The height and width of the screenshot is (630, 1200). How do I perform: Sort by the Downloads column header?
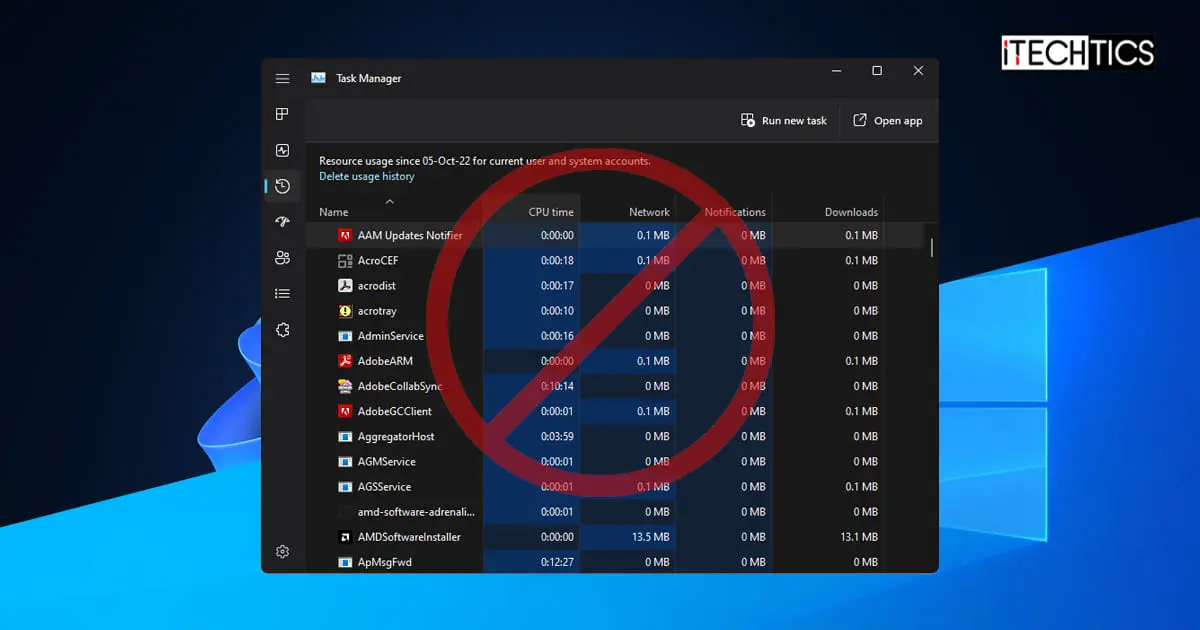point(851,212)
